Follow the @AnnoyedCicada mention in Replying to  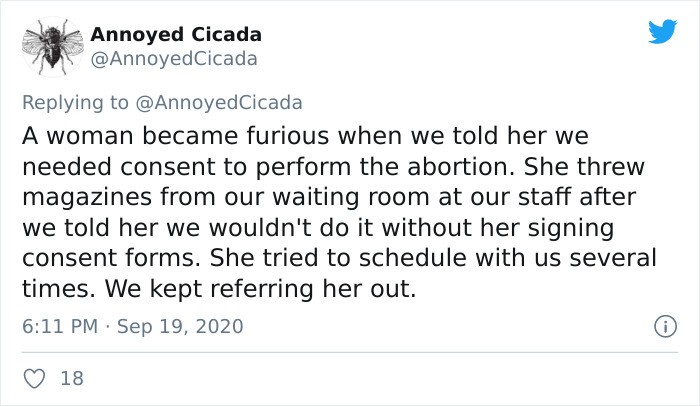(218, 102)
